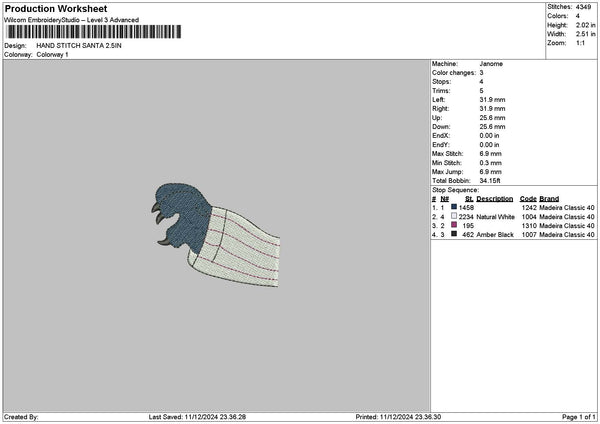600x424 pixels.
Task: Click the Total Bobbin value "34.15ft"
Action: point(490,181)
